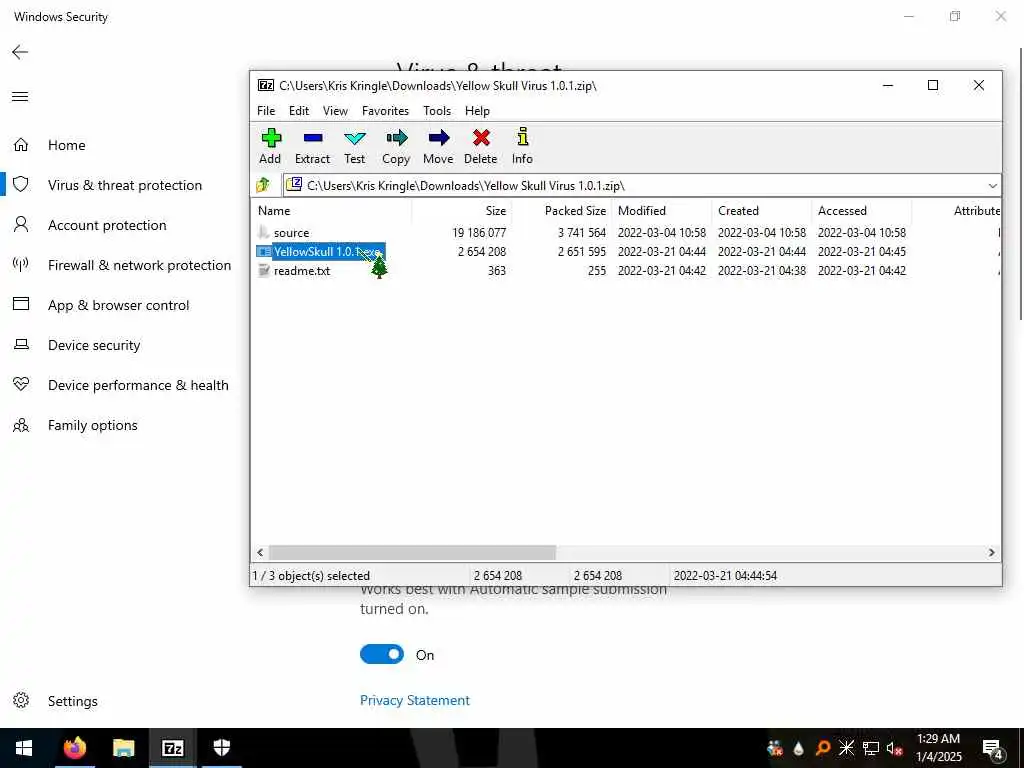Sort file list by Packed Size column
This screenshot has height=768, width=1024.
click(x=562, y=211)
